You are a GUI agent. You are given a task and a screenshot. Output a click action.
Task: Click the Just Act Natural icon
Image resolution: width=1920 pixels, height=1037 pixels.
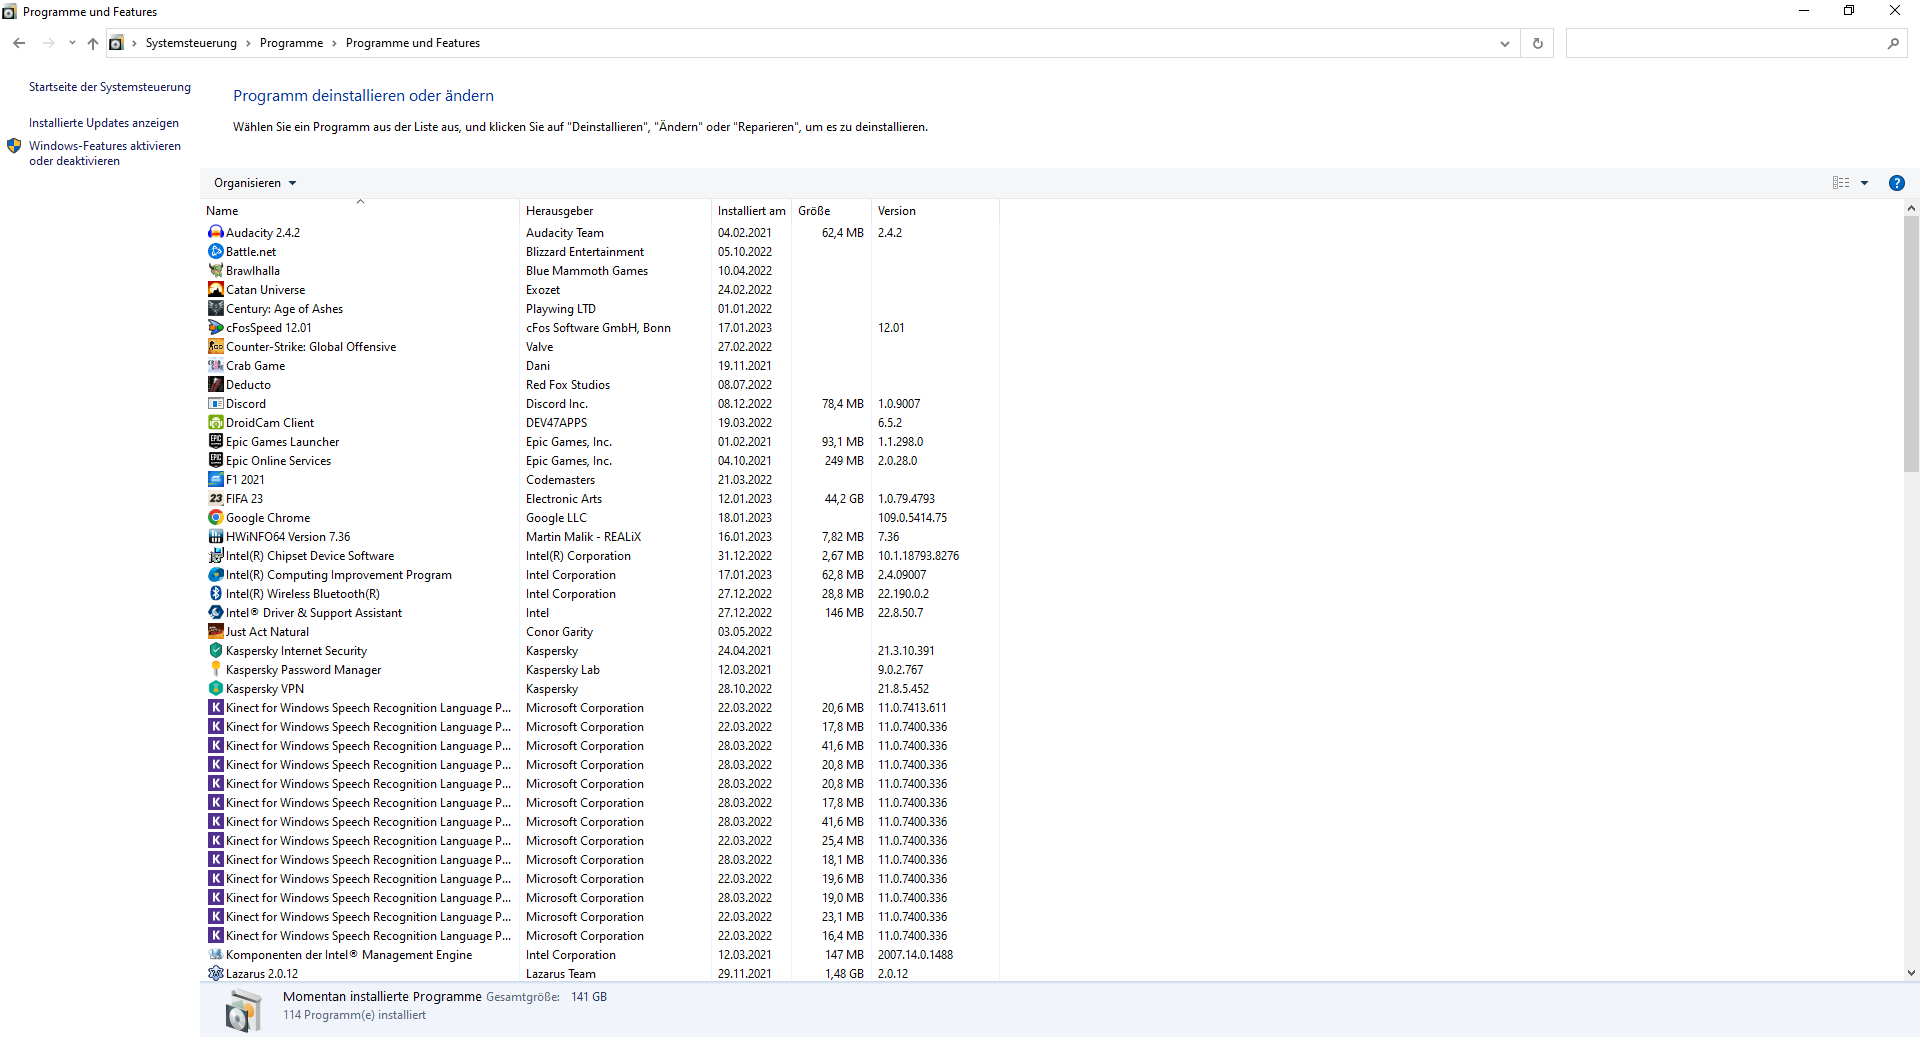215,632
